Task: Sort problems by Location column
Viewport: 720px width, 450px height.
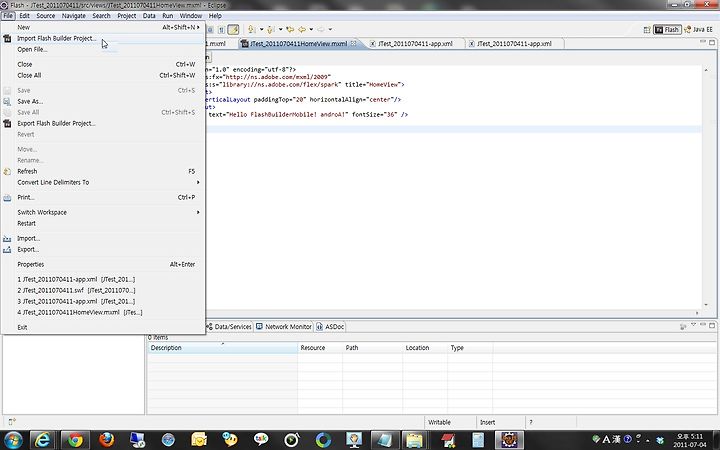Action: click(x=425, y=348)
